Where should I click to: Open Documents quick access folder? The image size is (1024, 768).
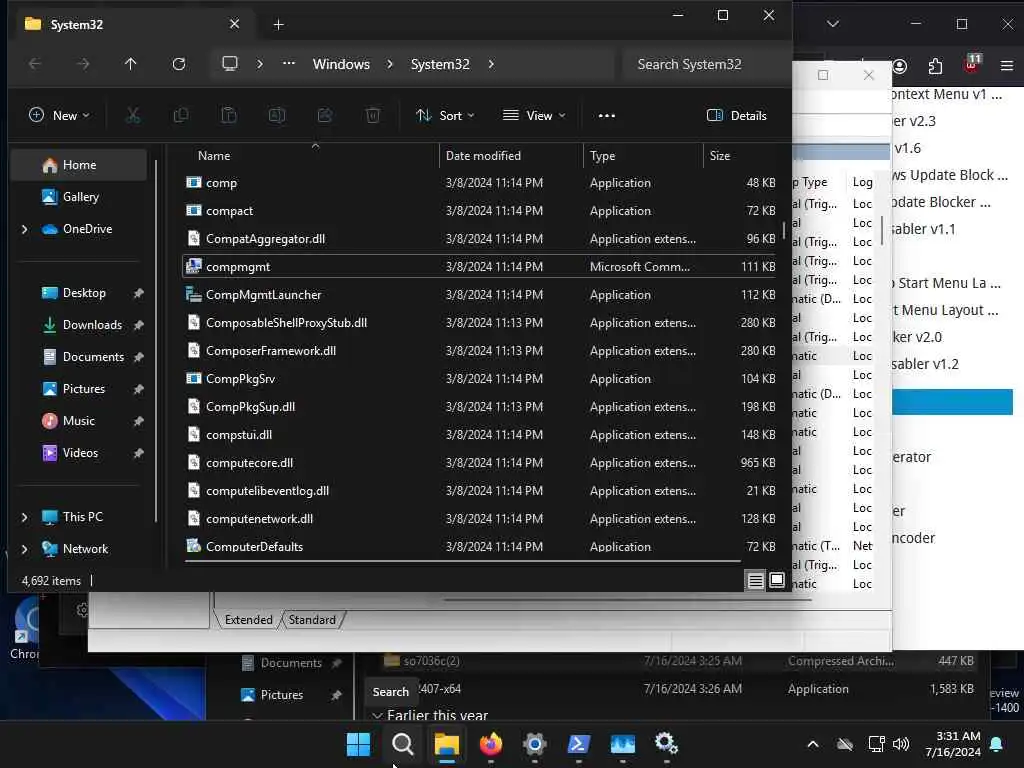pos(93,357)
